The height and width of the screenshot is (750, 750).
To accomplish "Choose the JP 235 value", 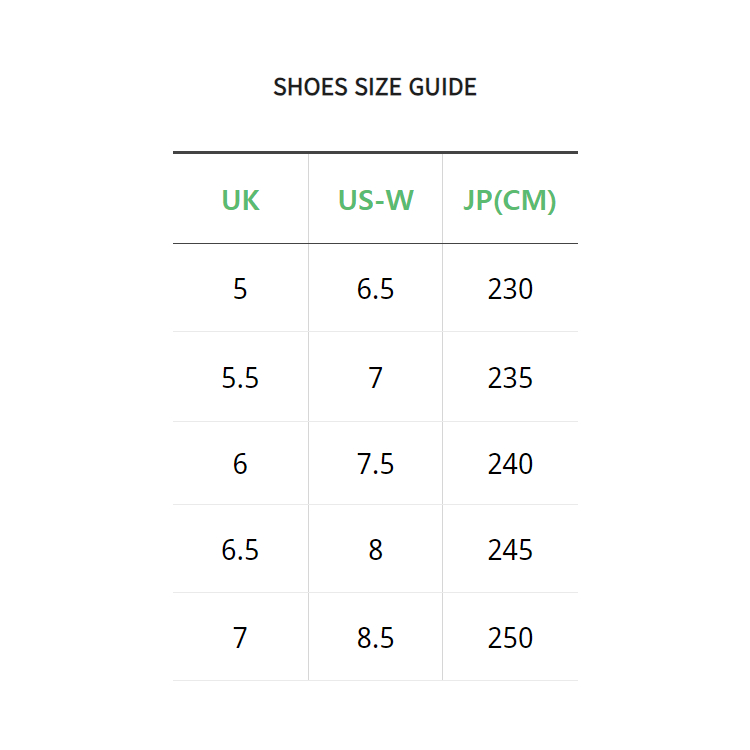I will pos(510,378).
